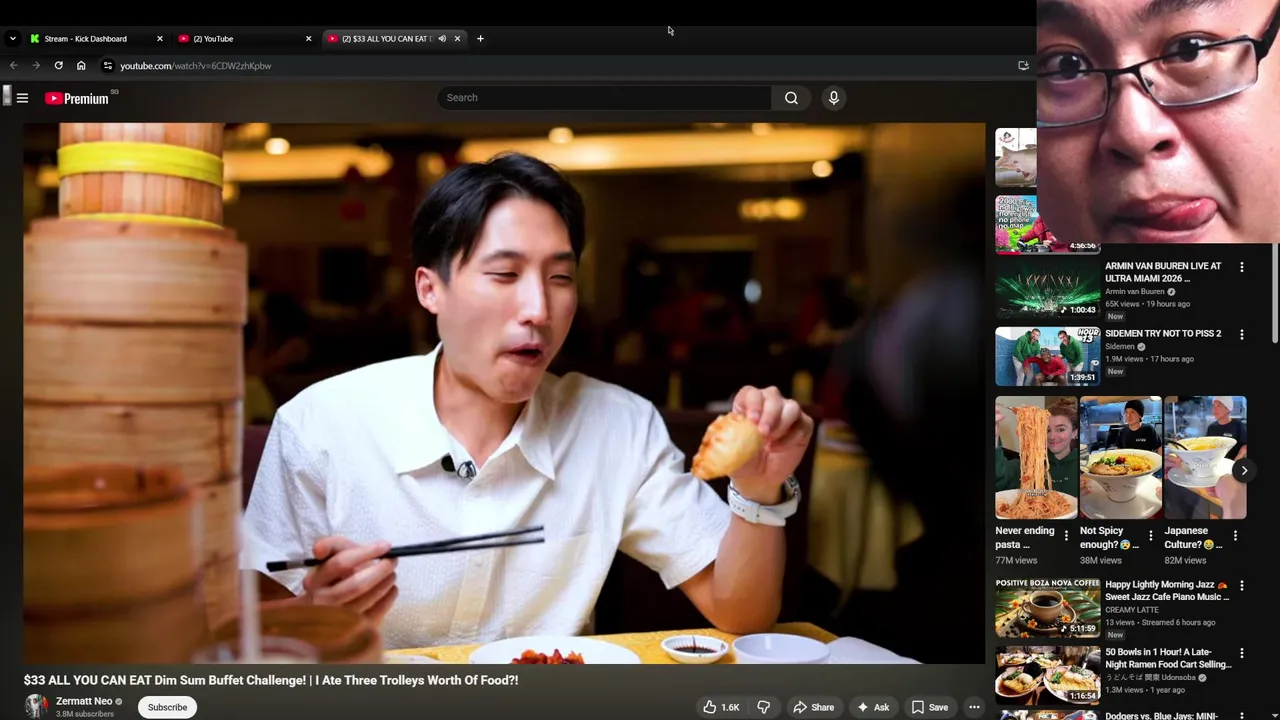The image size is (1280, 720).
Task: Open Armin van Buuren Live video title
Action: [x=1163, y=272]
